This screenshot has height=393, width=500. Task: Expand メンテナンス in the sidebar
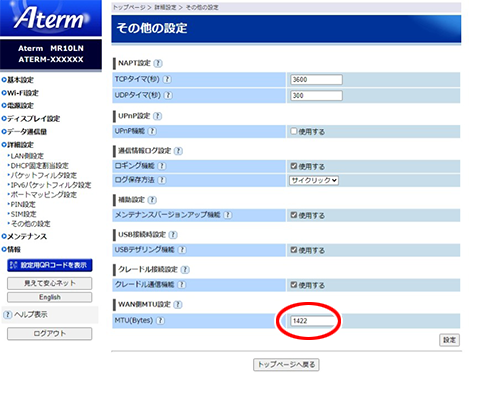click(x=24, y=236)
